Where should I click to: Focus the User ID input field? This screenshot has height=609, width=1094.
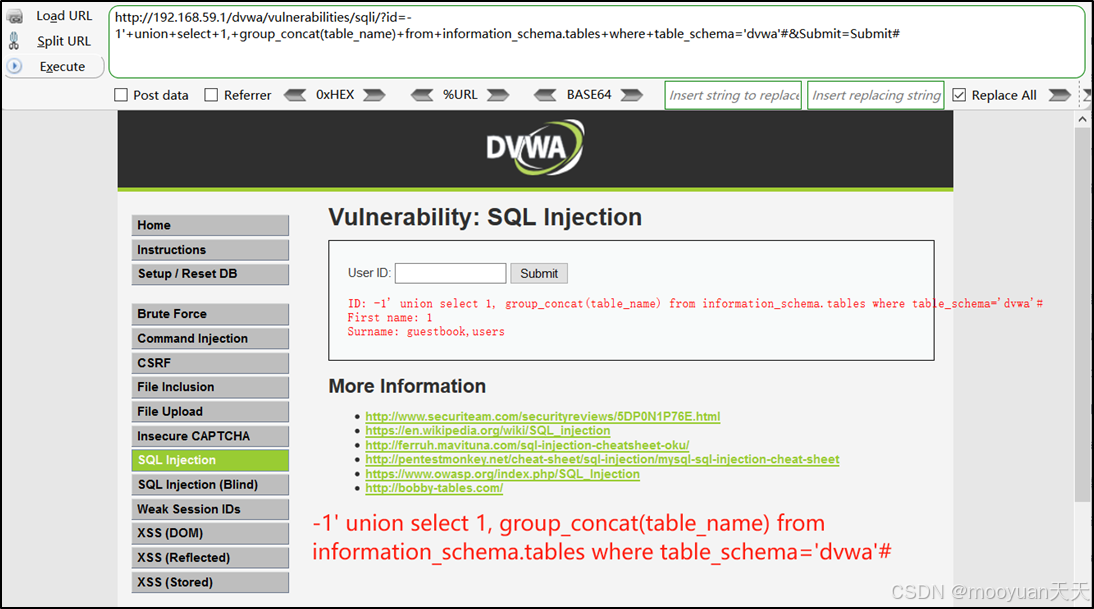[x=451, y=273]
